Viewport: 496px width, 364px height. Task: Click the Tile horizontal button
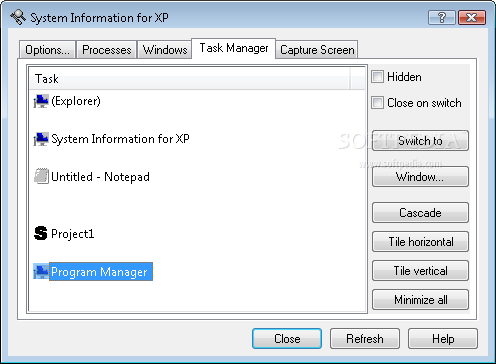click(x=420, y=242)
